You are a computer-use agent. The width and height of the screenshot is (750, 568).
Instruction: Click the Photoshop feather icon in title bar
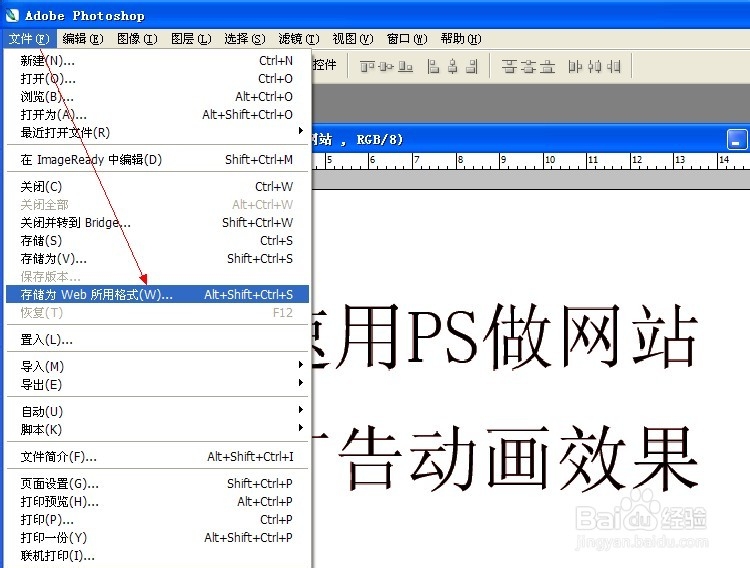pyautogui.click(x=12, y=16)
